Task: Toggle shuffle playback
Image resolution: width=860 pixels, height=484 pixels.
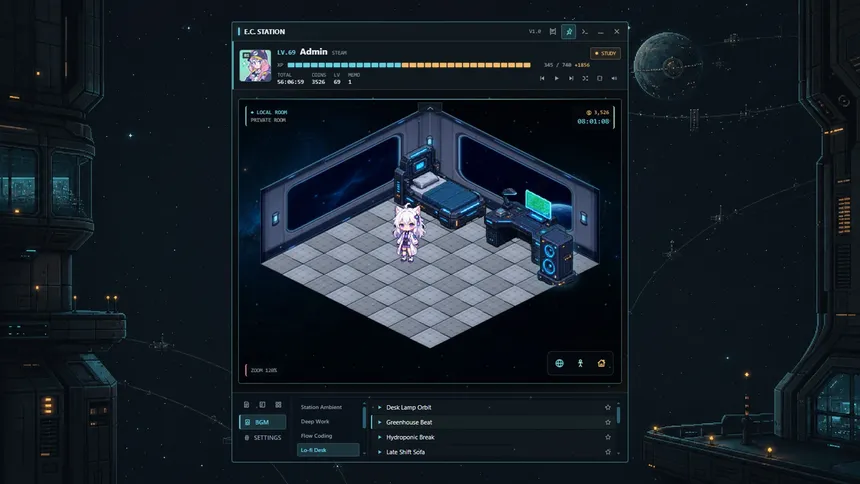Action: [x=585, y=78]
